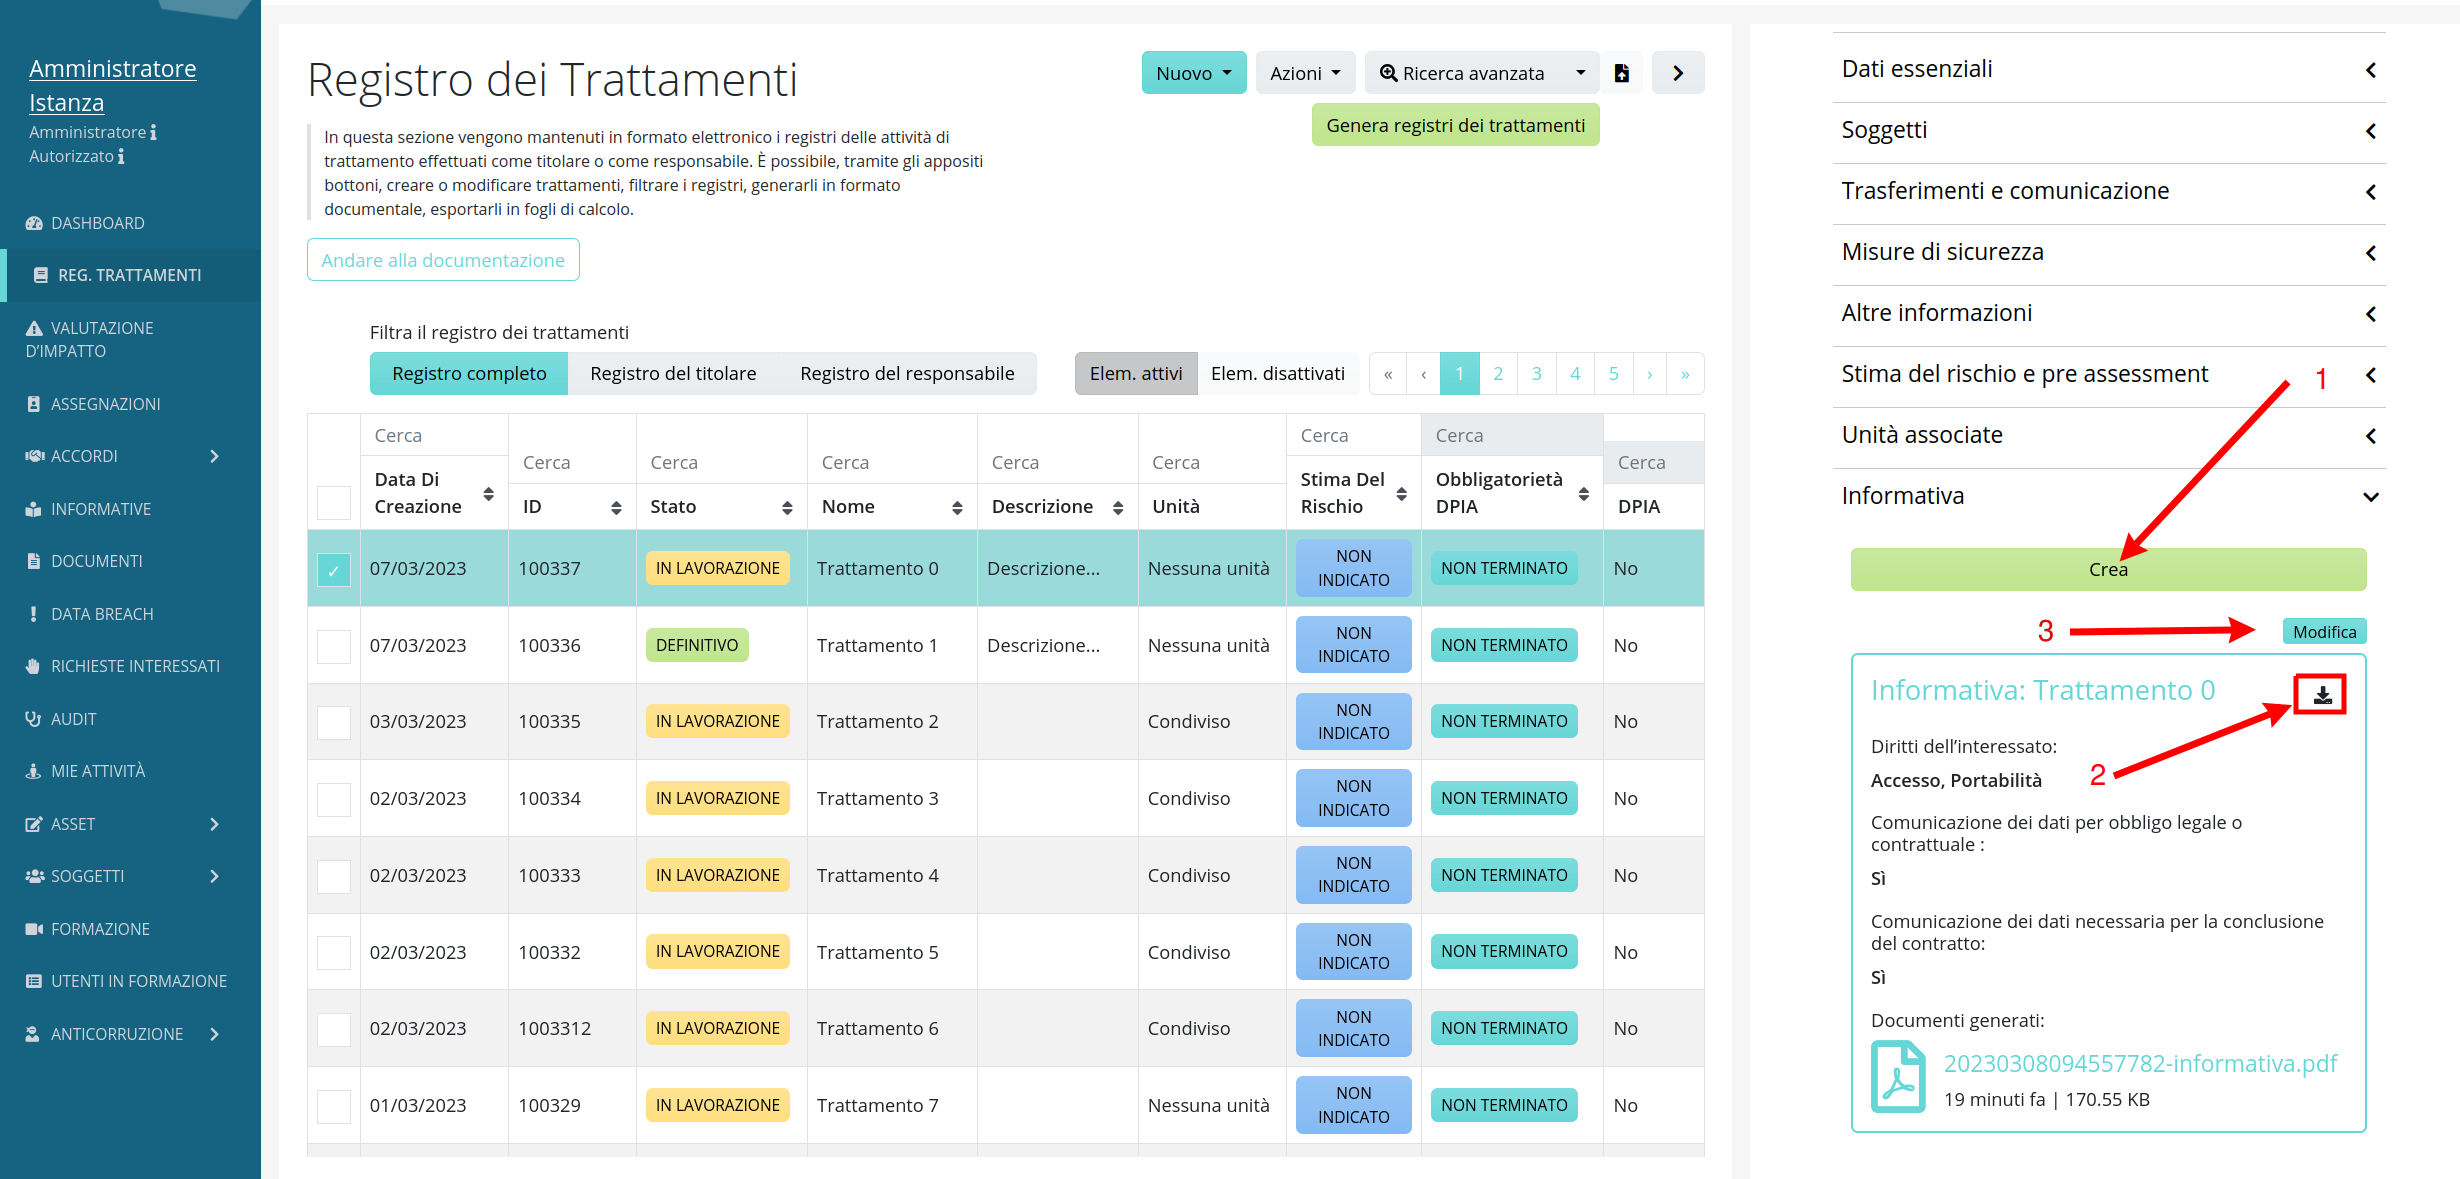Image resolution: width=2460 pixels, height=1179 pixels.
Task: Switch to Registro del titolare
Action: pyautogui.click(x=673, y=373)
